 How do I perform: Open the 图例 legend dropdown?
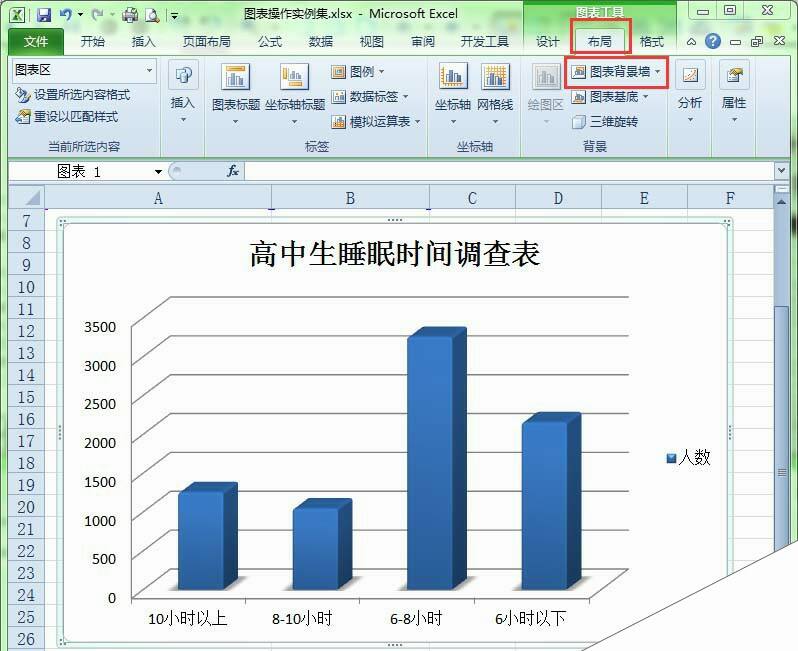click(x=358, y=72)
